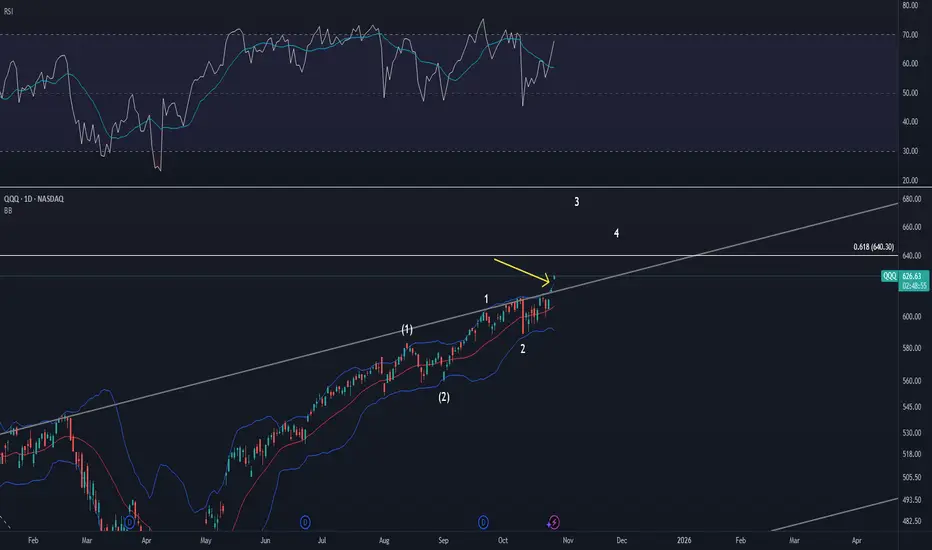Click the 482.50 price axis label

coord(912,521)
